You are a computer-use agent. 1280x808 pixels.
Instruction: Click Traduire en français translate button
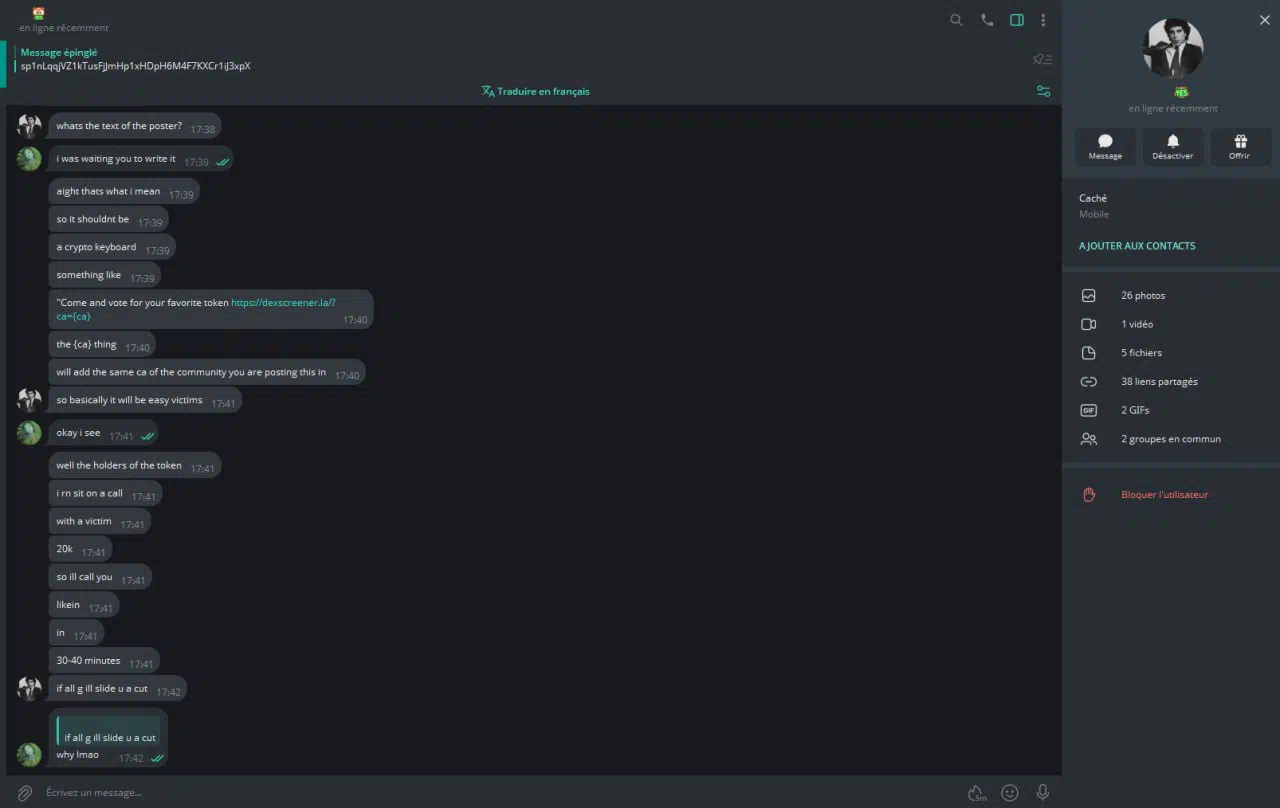536,91
